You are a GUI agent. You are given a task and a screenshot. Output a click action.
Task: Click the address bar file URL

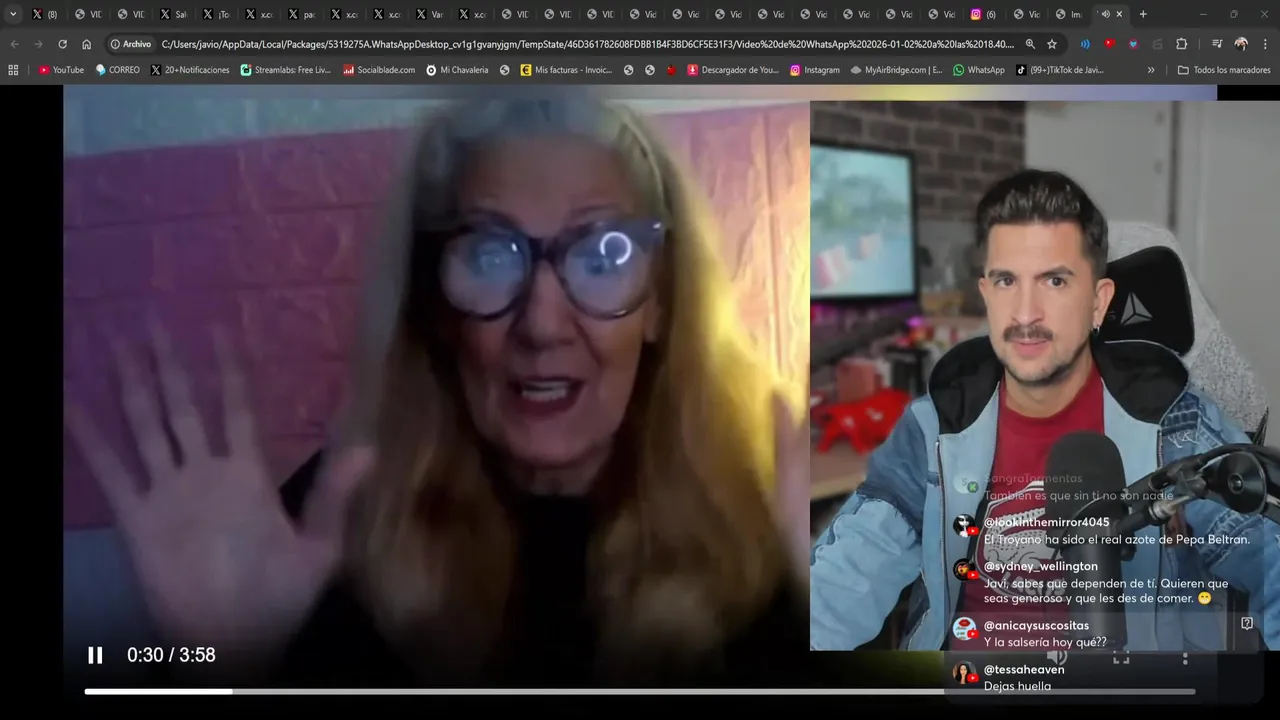(x=588, y=44)
